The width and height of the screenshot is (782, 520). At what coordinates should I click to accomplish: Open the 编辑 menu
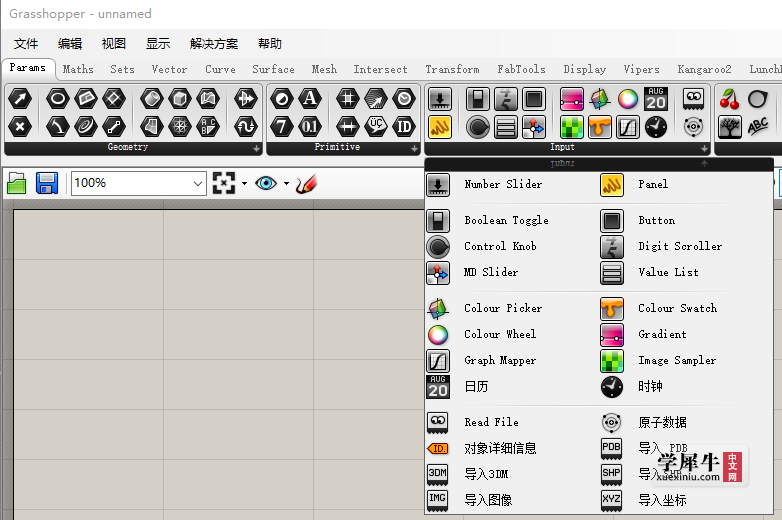click(70, 44)
